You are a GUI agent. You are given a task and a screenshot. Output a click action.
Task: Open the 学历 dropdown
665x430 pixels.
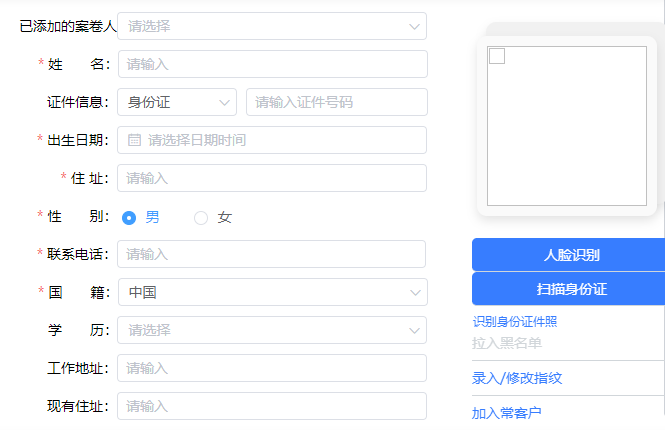coord(272,330)
